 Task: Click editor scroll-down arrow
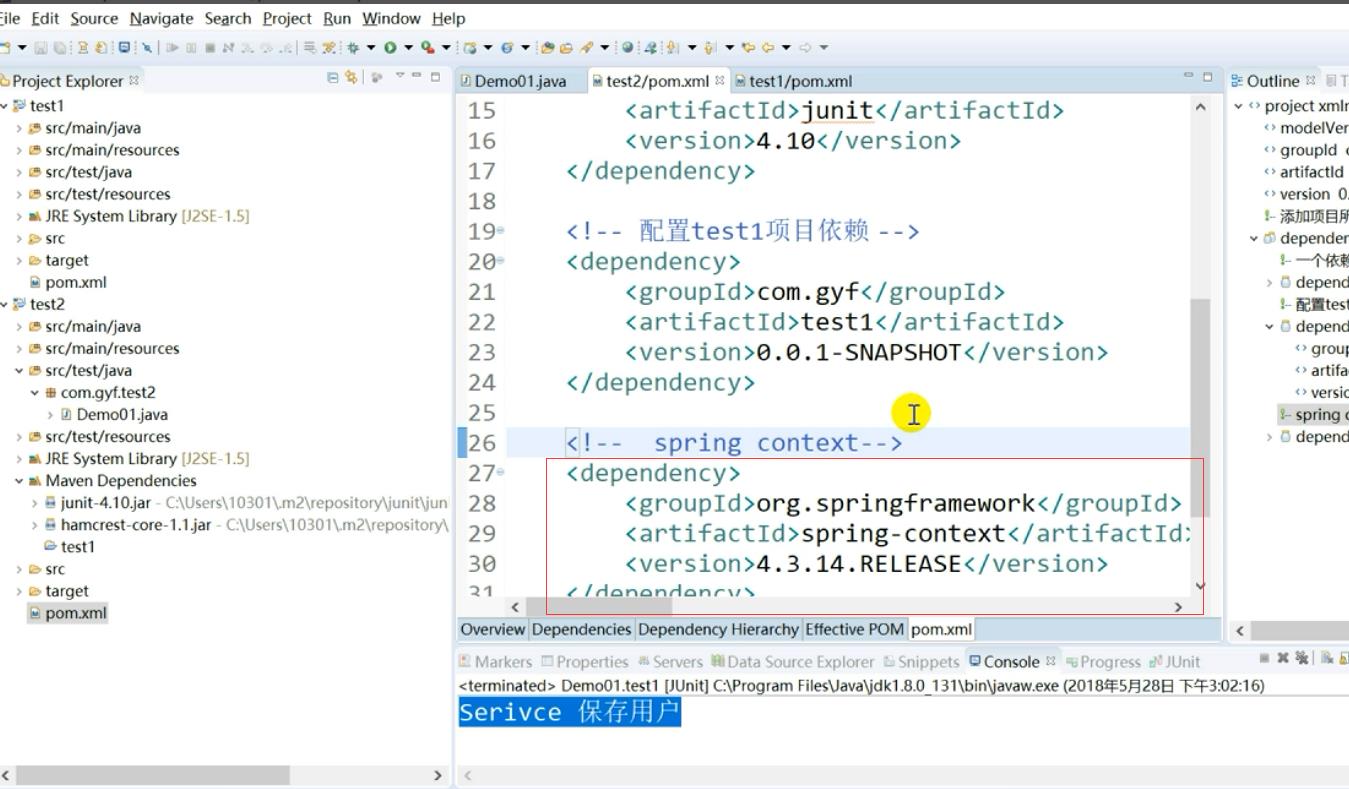(1200, 586)
